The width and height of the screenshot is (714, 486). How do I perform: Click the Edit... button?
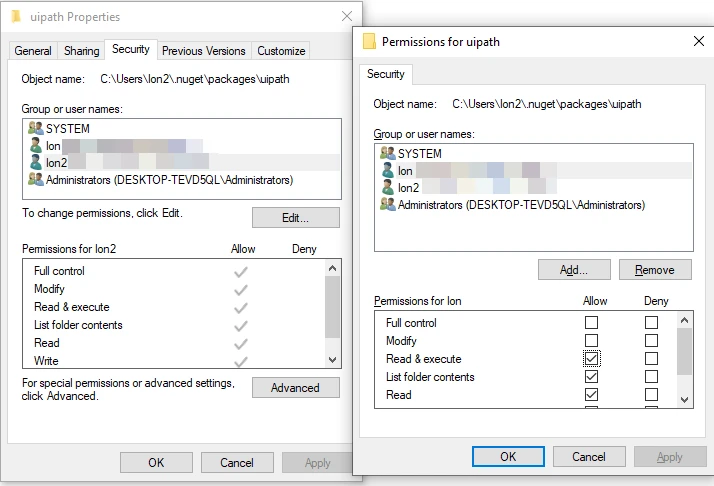coord(296,218)
